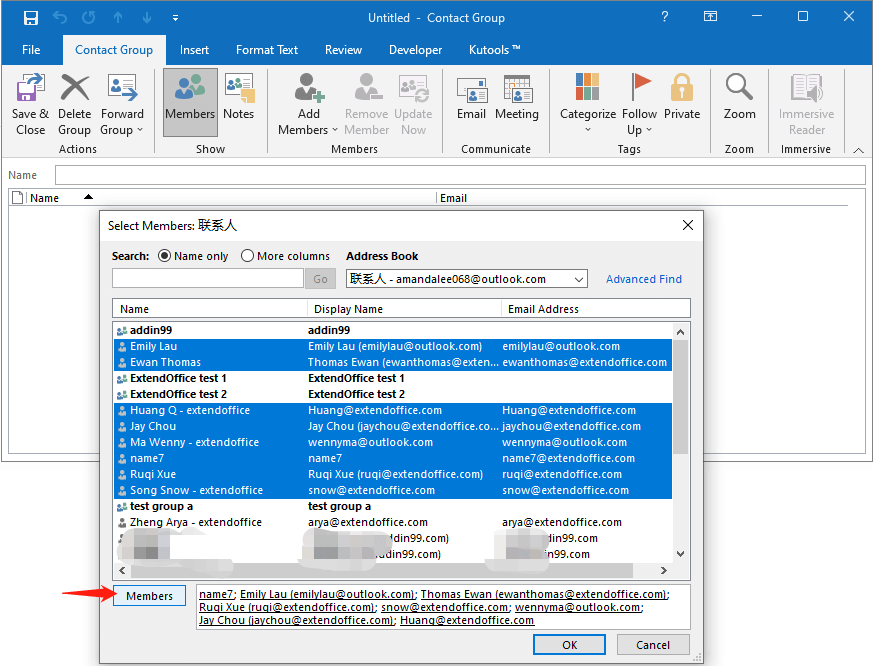Click Cancel in Select Members dialog
Screen dimensions: 873x666
coord(653,645)
